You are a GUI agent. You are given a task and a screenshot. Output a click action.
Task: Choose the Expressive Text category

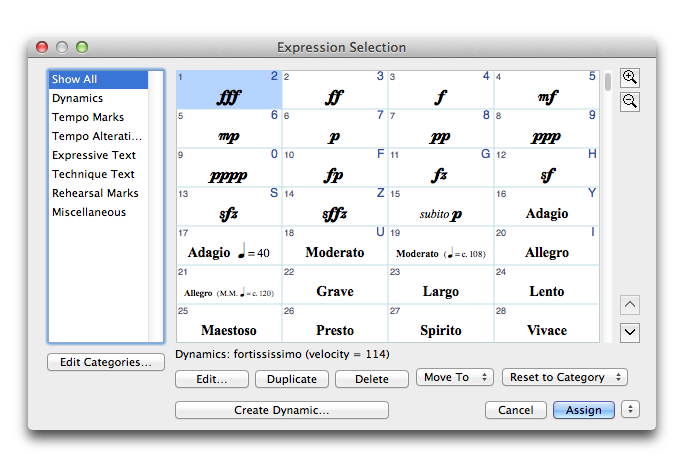98,155
